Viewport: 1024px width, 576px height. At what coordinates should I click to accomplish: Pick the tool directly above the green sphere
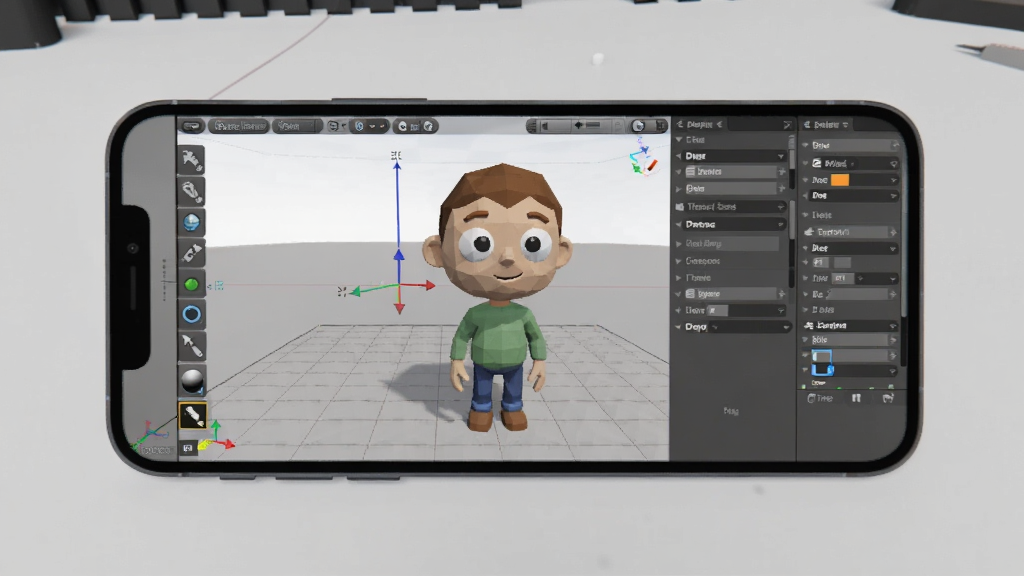pos(191,253)
